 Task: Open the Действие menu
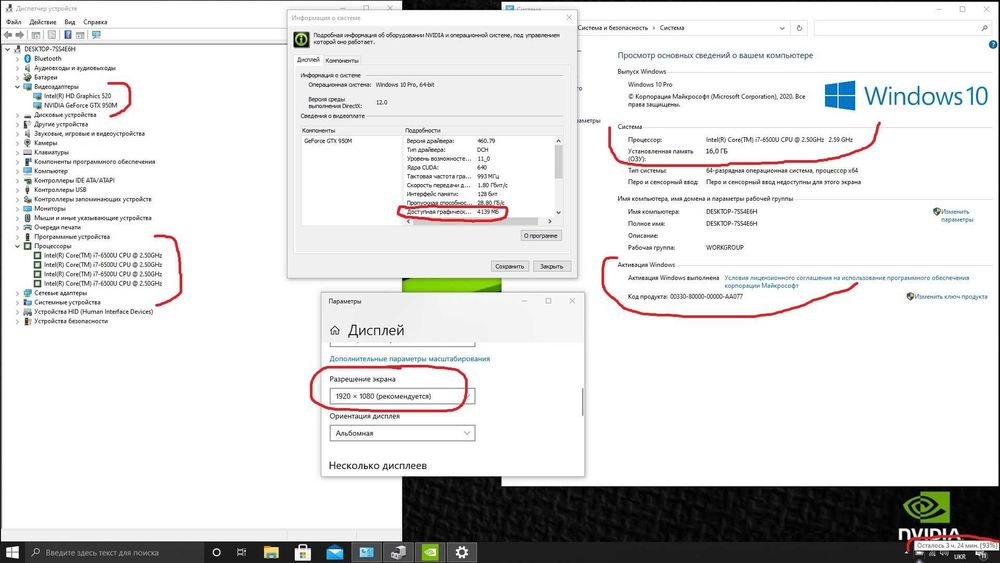[x=43, y=22]
